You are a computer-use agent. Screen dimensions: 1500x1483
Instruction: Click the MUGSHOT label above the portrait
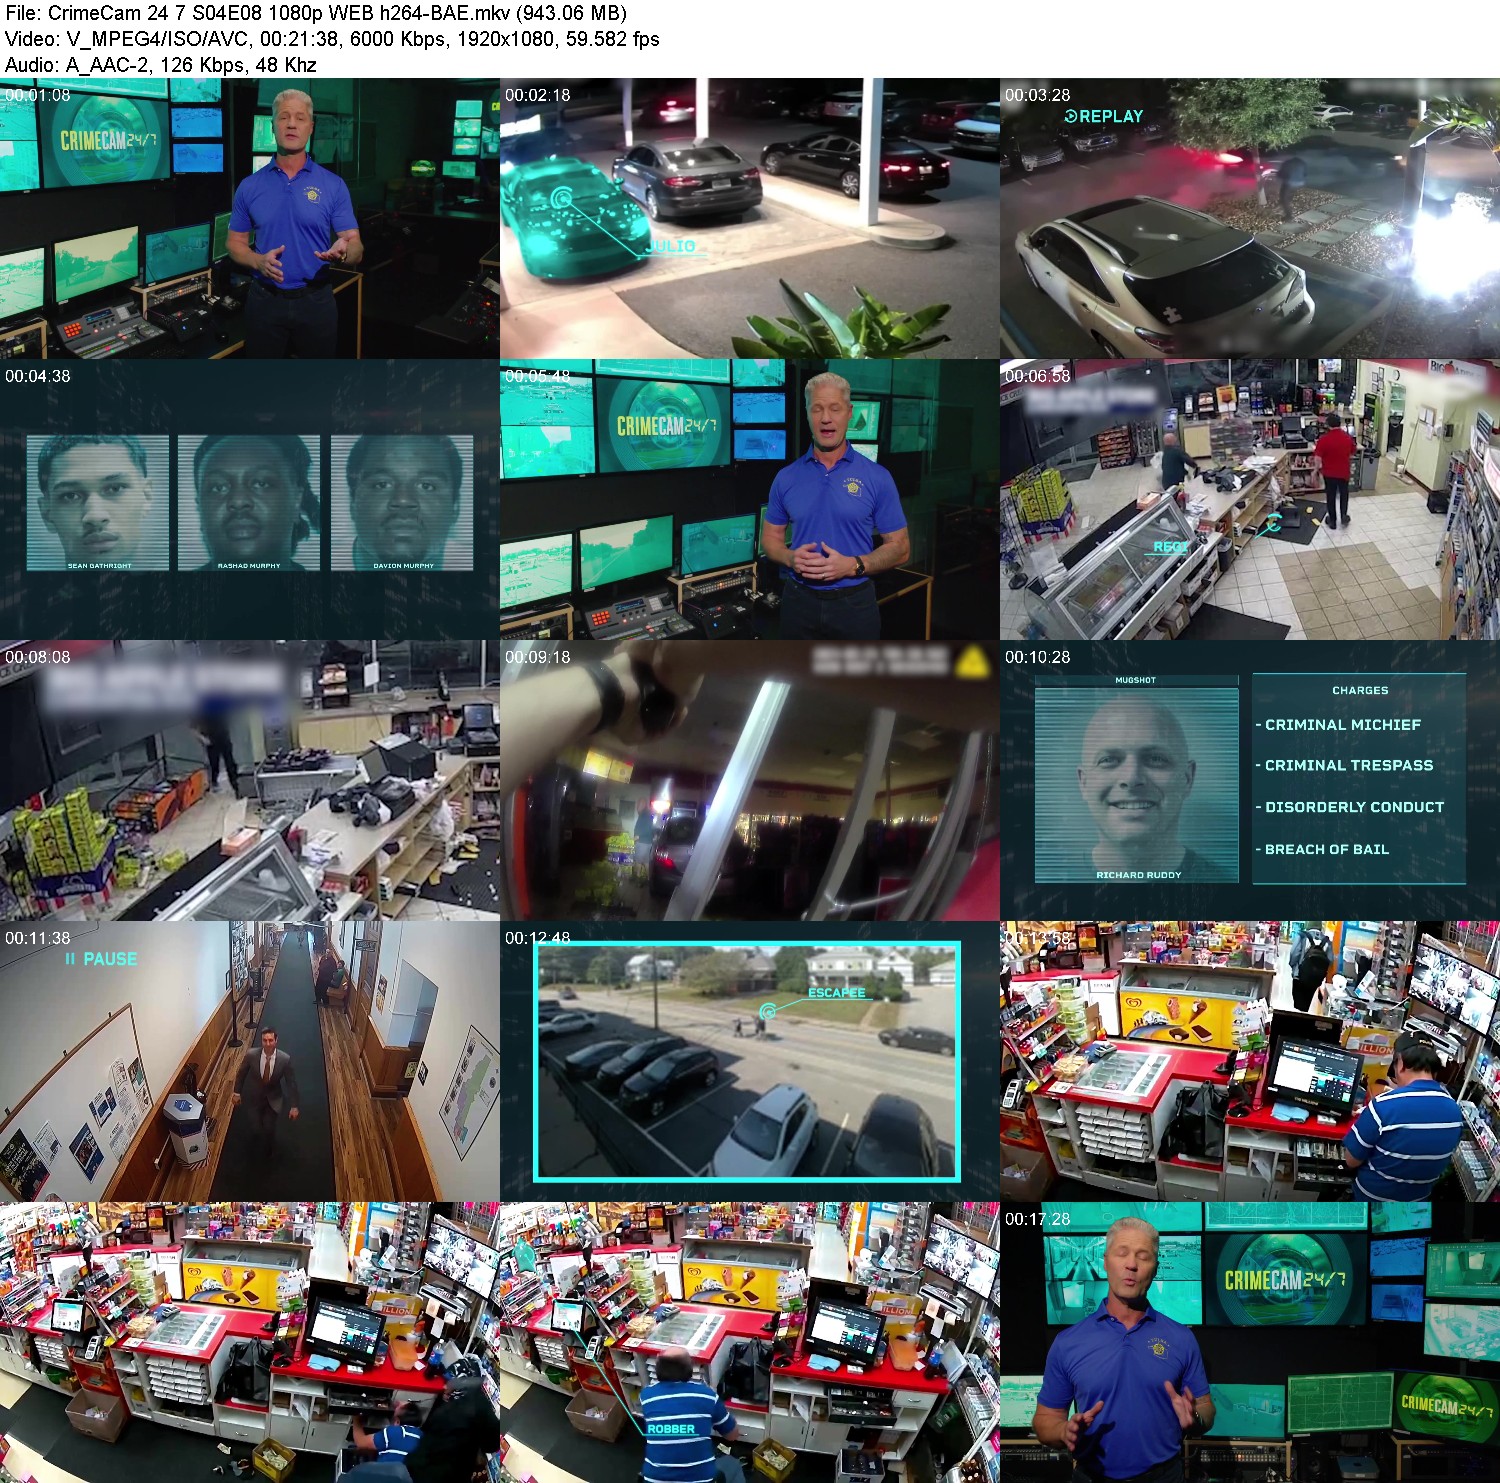point(1135,680)
